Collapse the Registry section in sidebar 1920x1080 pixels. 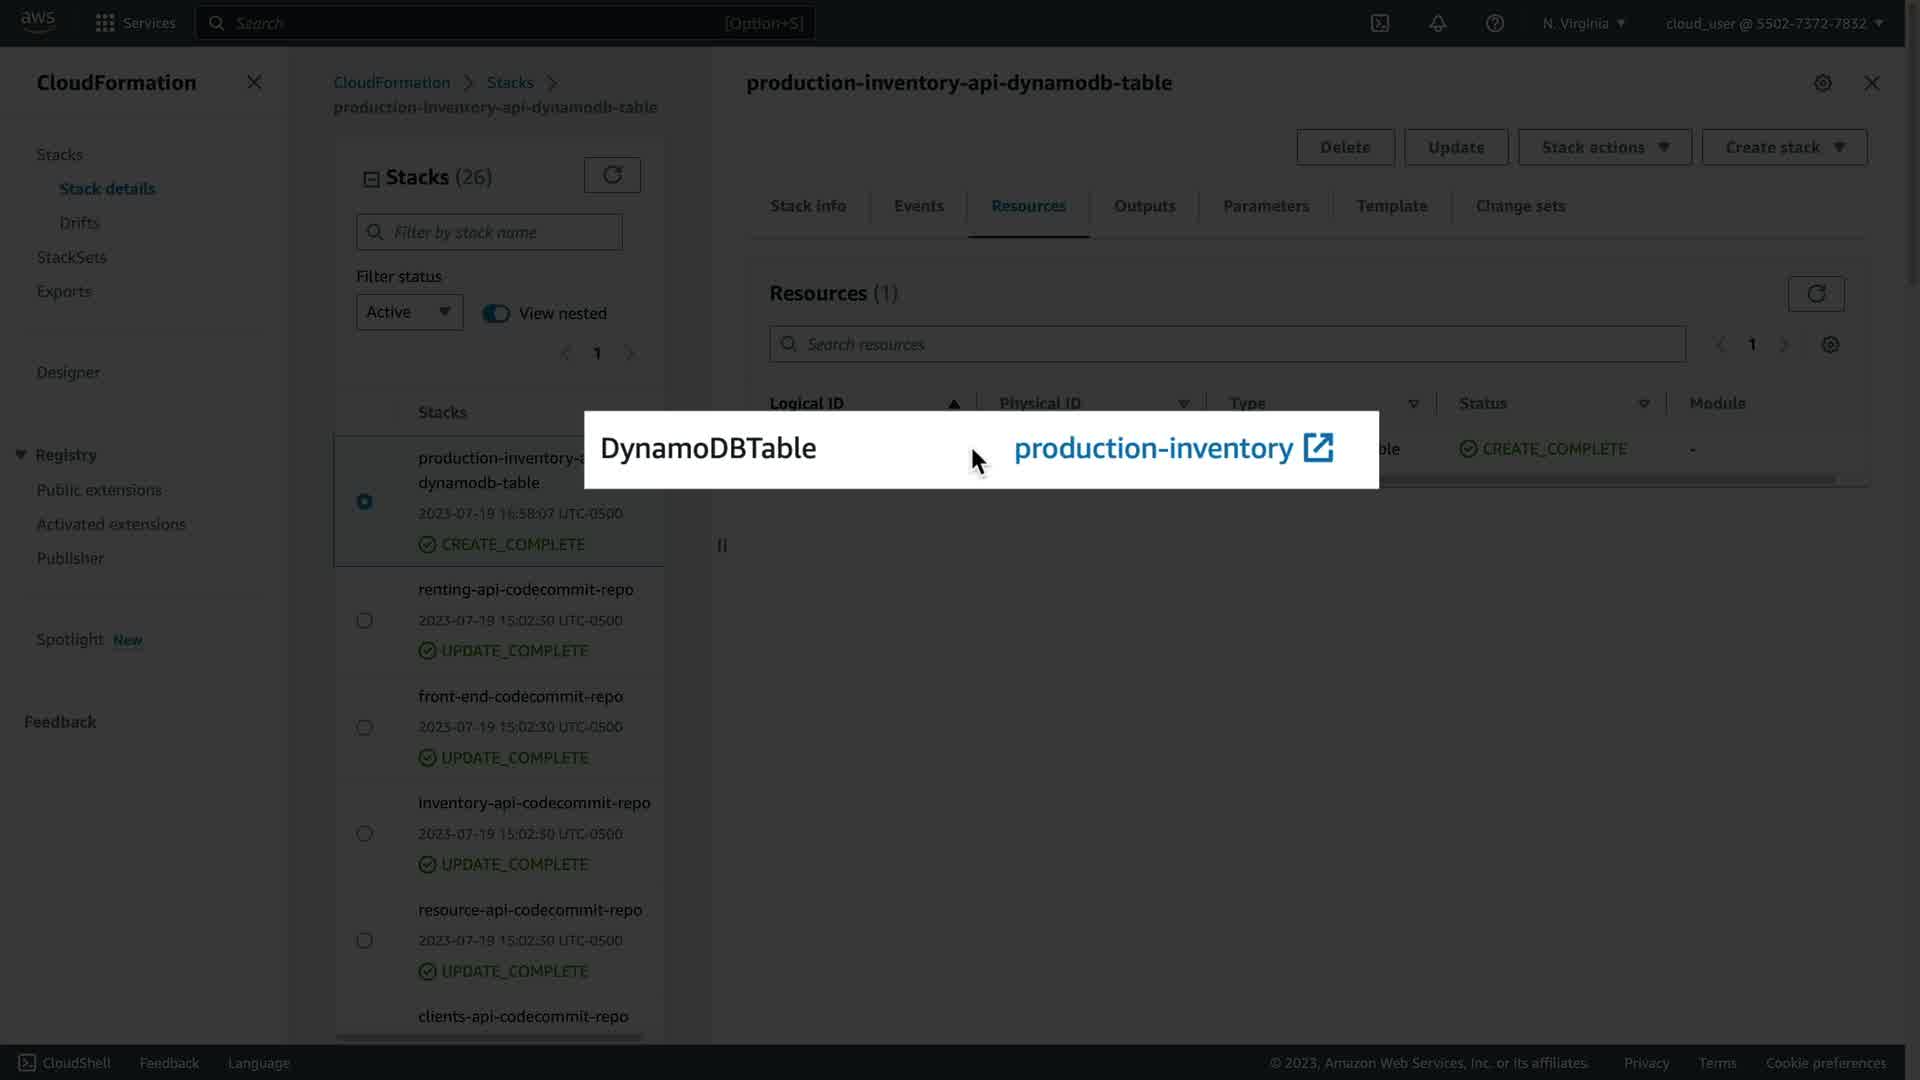[x=21, y=455]
